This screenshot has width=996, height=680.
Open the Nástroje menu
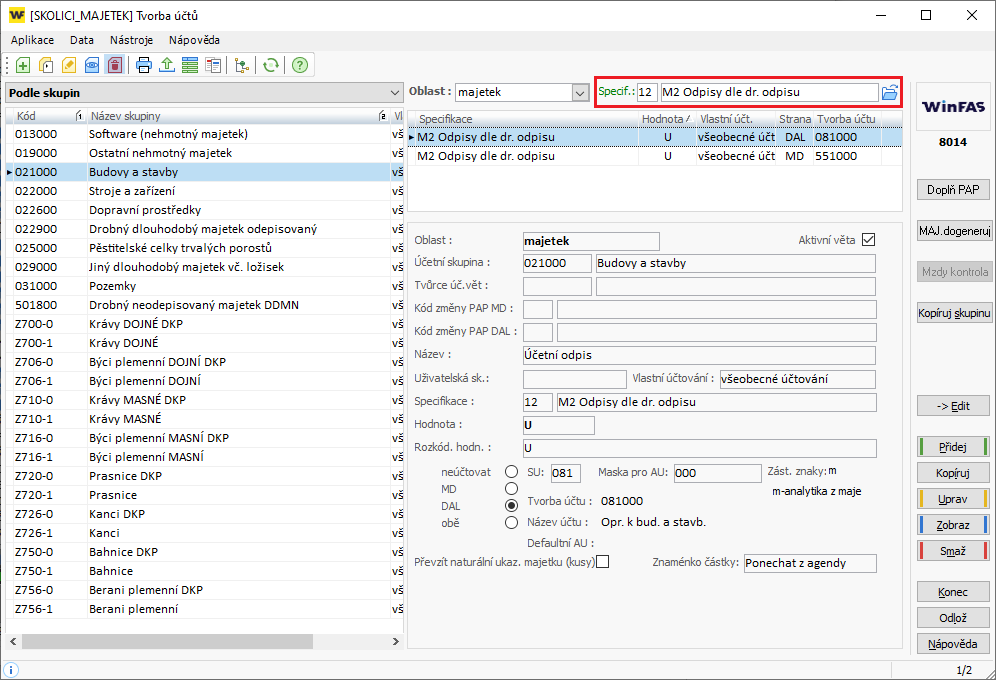(131, 40)
